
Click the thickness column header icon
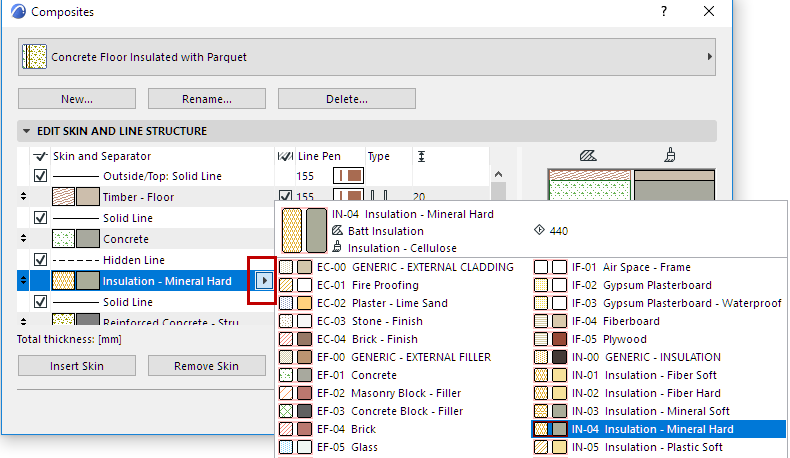422,156
